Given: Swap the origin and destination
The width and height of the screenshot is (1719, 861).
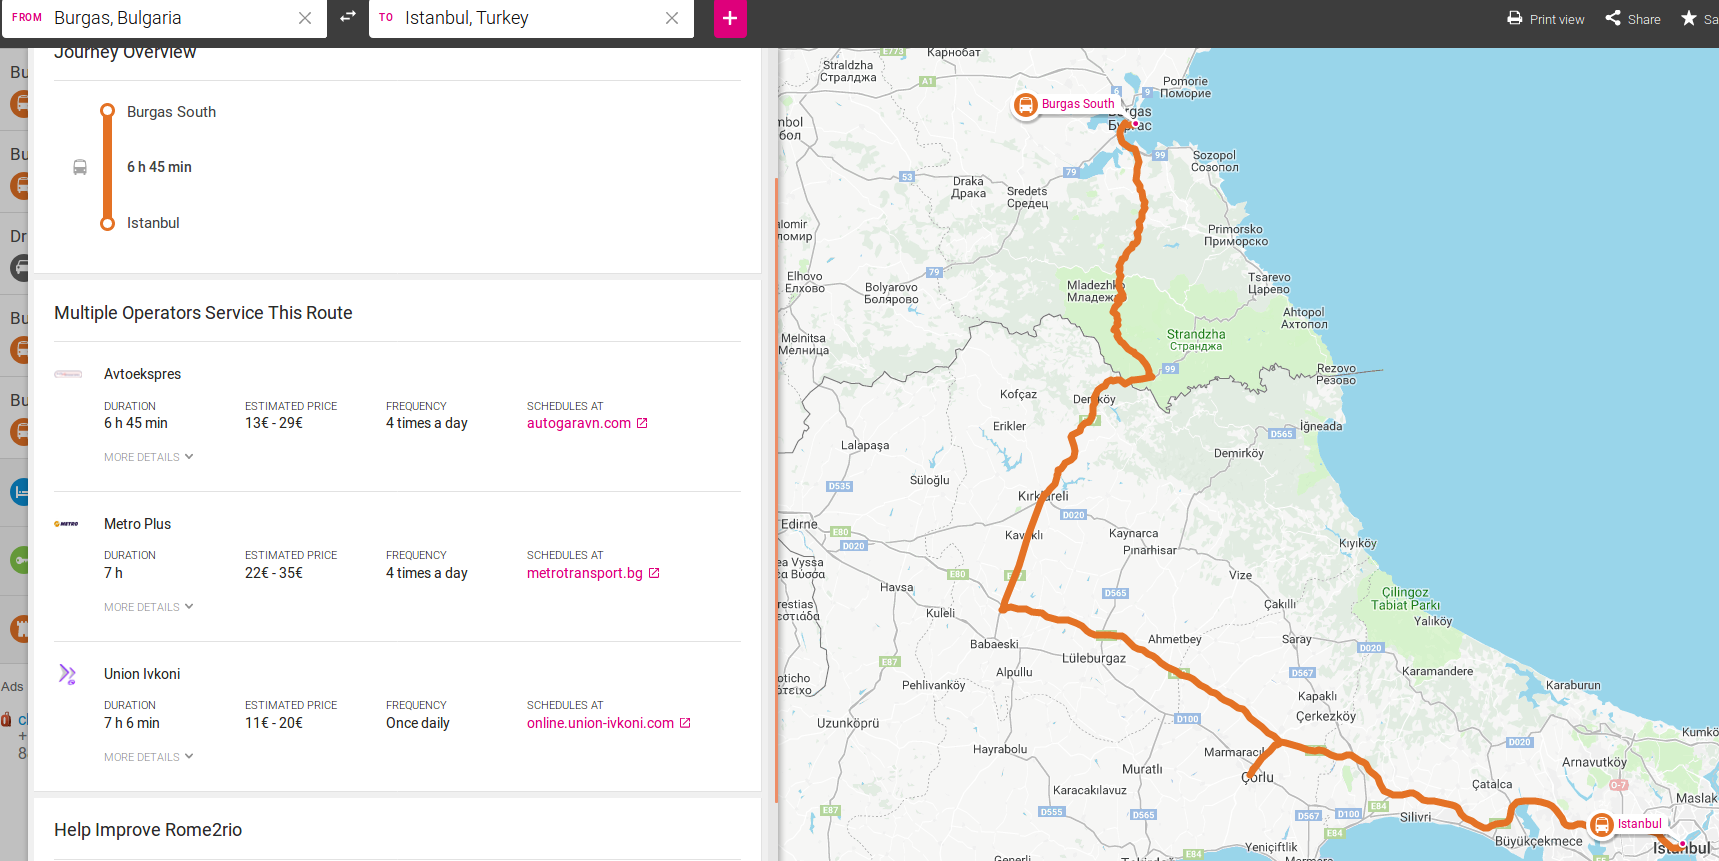Looking at the screenshot, I should click(x=348, y=17).
